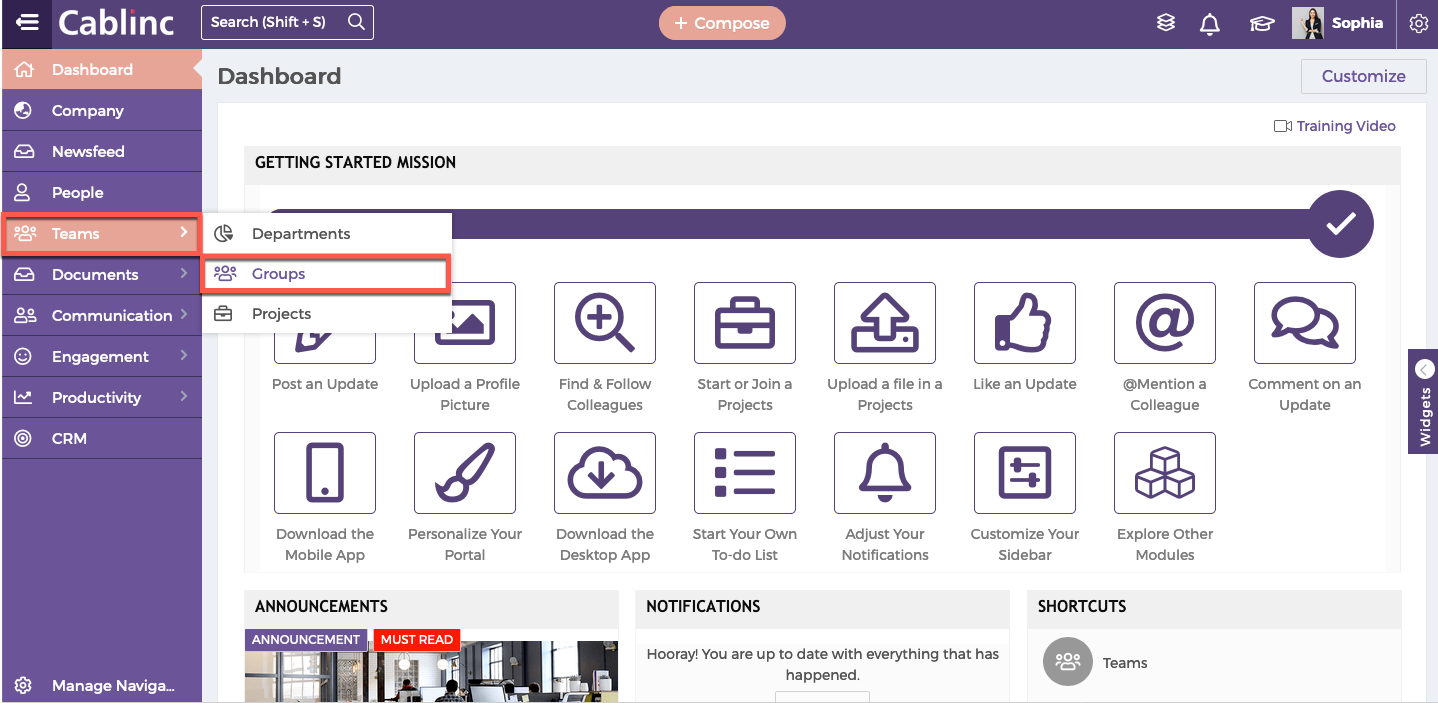Expand the Widgets side panel
Screen dimensions: 1438x703
[x=1424, y=401]
